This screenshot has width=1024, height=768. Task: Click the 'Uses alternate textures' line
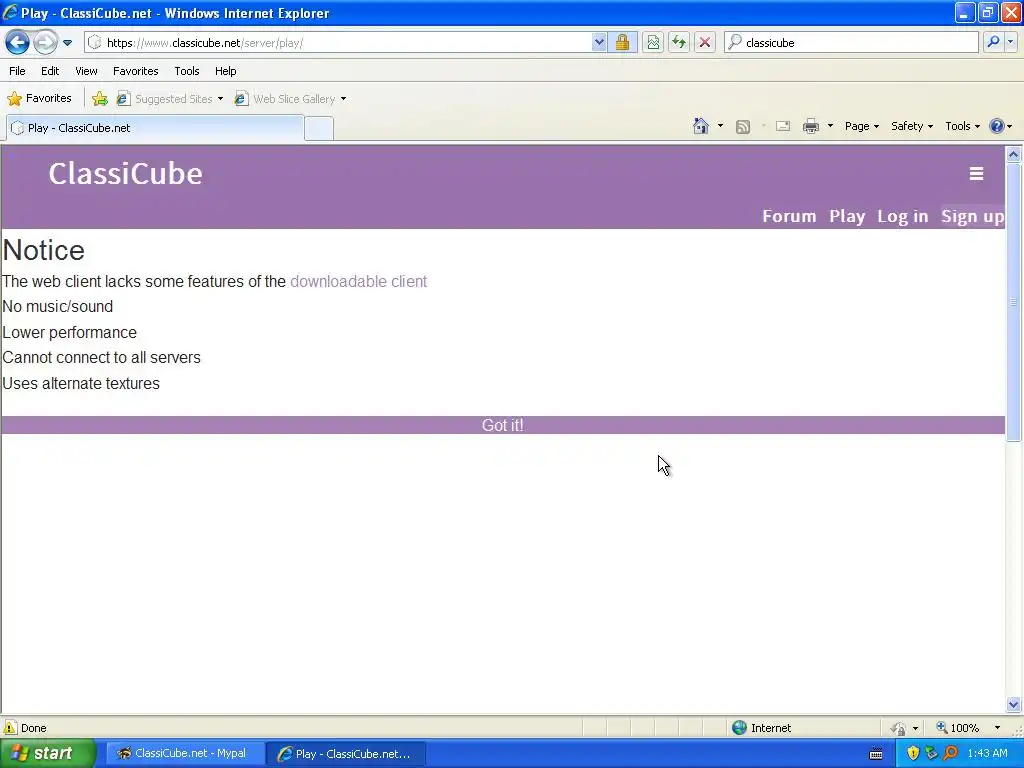[x=81, y=383]
